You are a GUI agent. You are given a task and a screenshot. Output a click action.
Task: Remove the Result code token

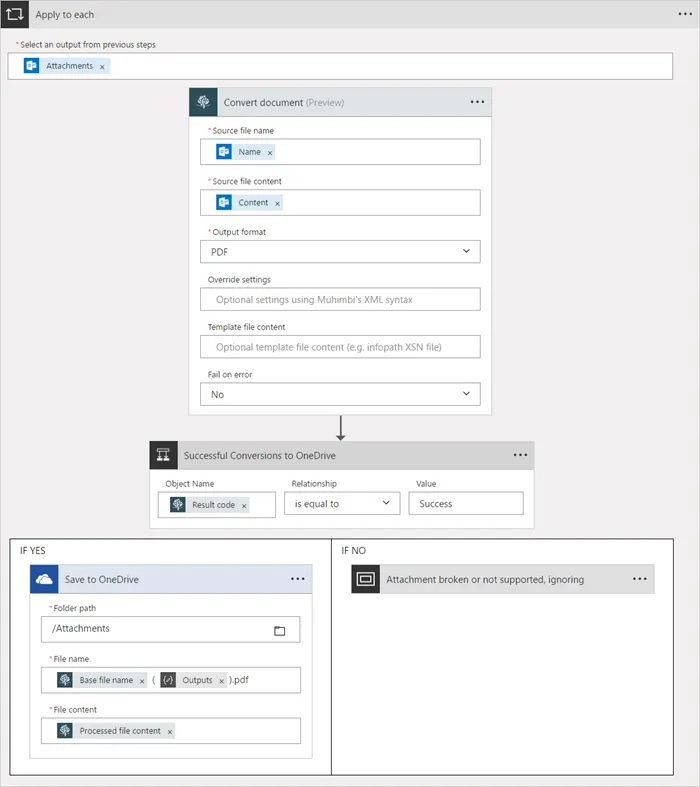tap(244, 505)
